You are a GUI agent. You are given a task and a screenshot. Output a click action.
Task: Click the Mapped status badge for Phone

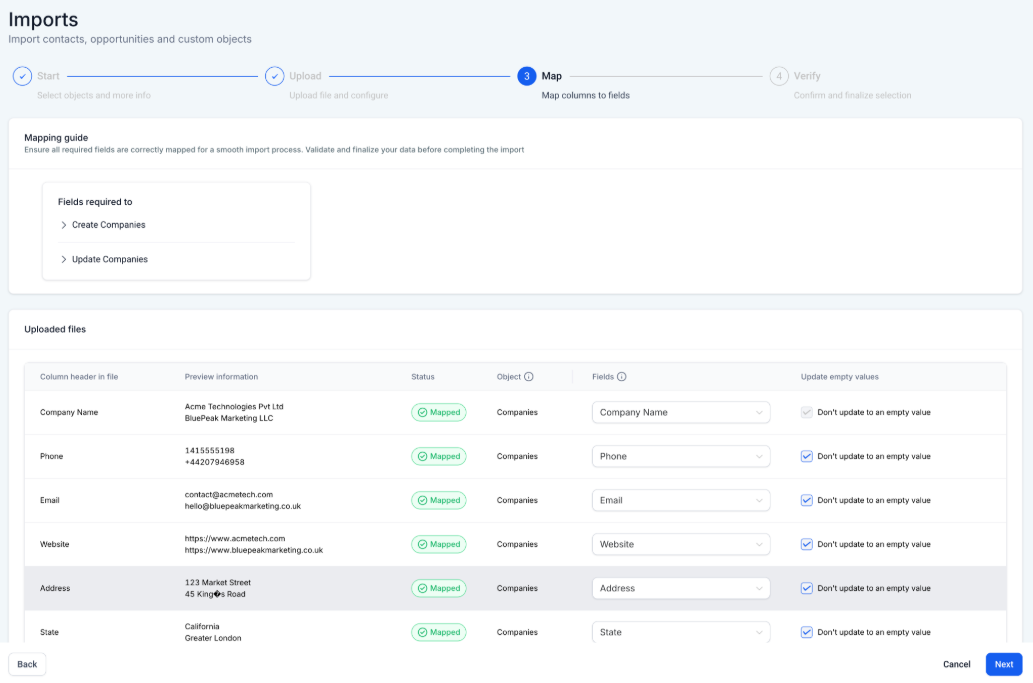point(438,456)
